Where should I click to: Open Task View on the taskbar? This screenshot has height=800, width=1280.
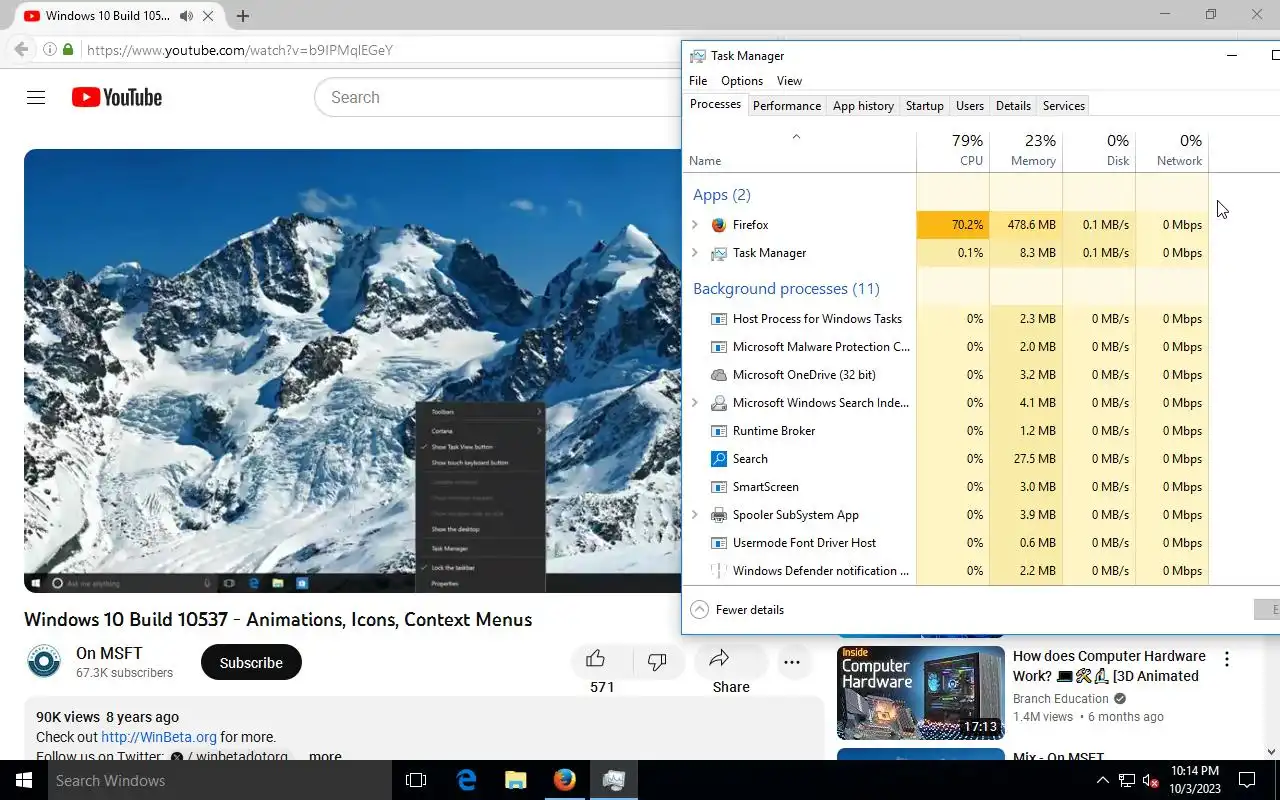click(416, 780)
